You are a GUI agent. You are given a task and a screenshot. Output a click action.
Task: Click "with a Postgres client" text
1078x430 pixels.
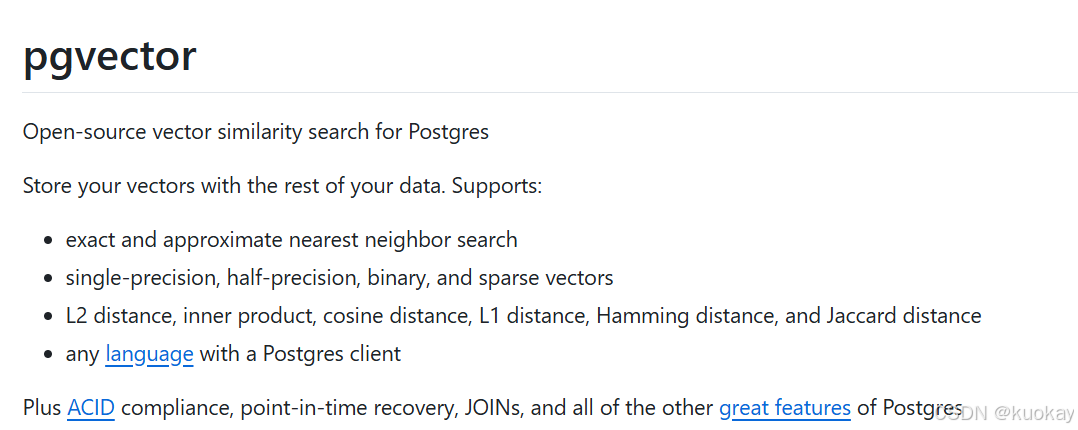click(x=300, y=354)
